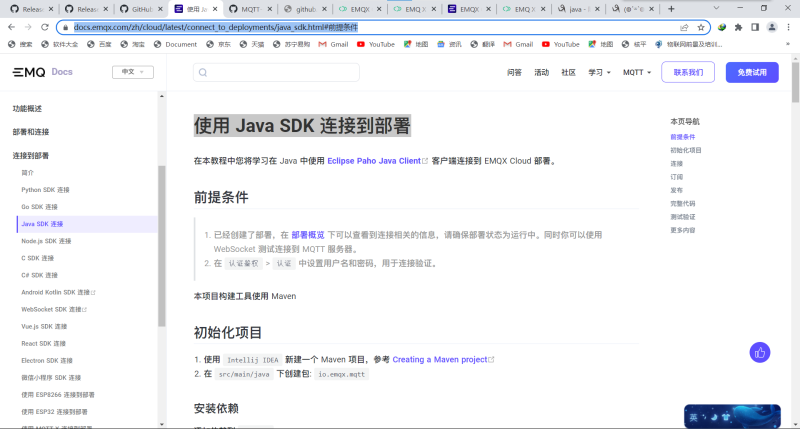Close the MQTT GitHub tab
Screen dimensions: 800x429
tap(270, 9)
